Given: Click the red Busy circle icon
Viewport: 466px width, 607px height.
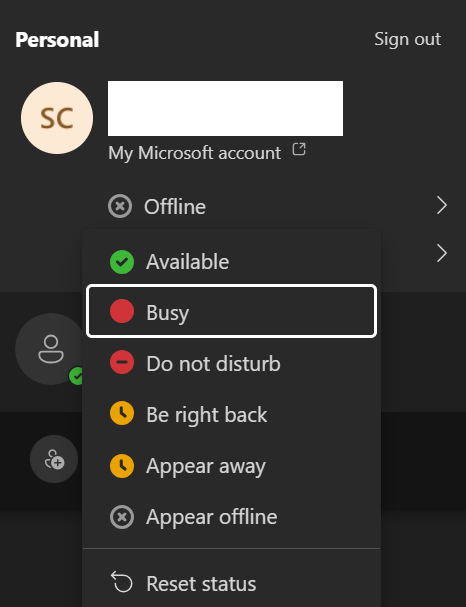Looking at the screenshot, I should tap(122, 311).
